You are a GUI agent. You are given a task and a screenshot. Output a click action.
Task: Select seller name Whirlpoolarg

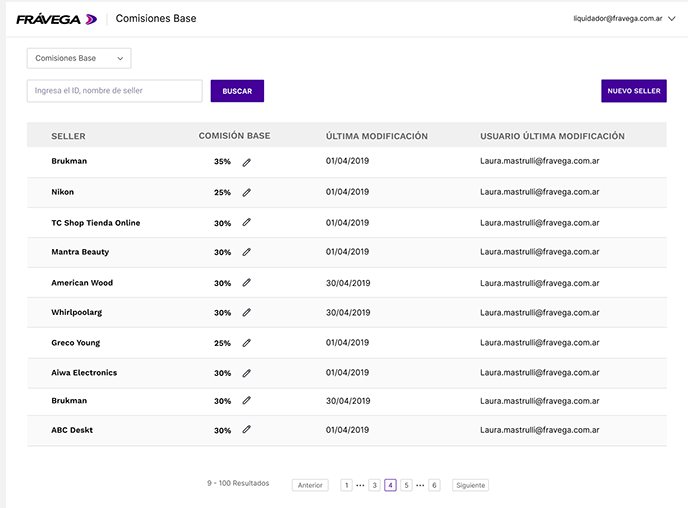pyautogui.click(x=76, y=312)
